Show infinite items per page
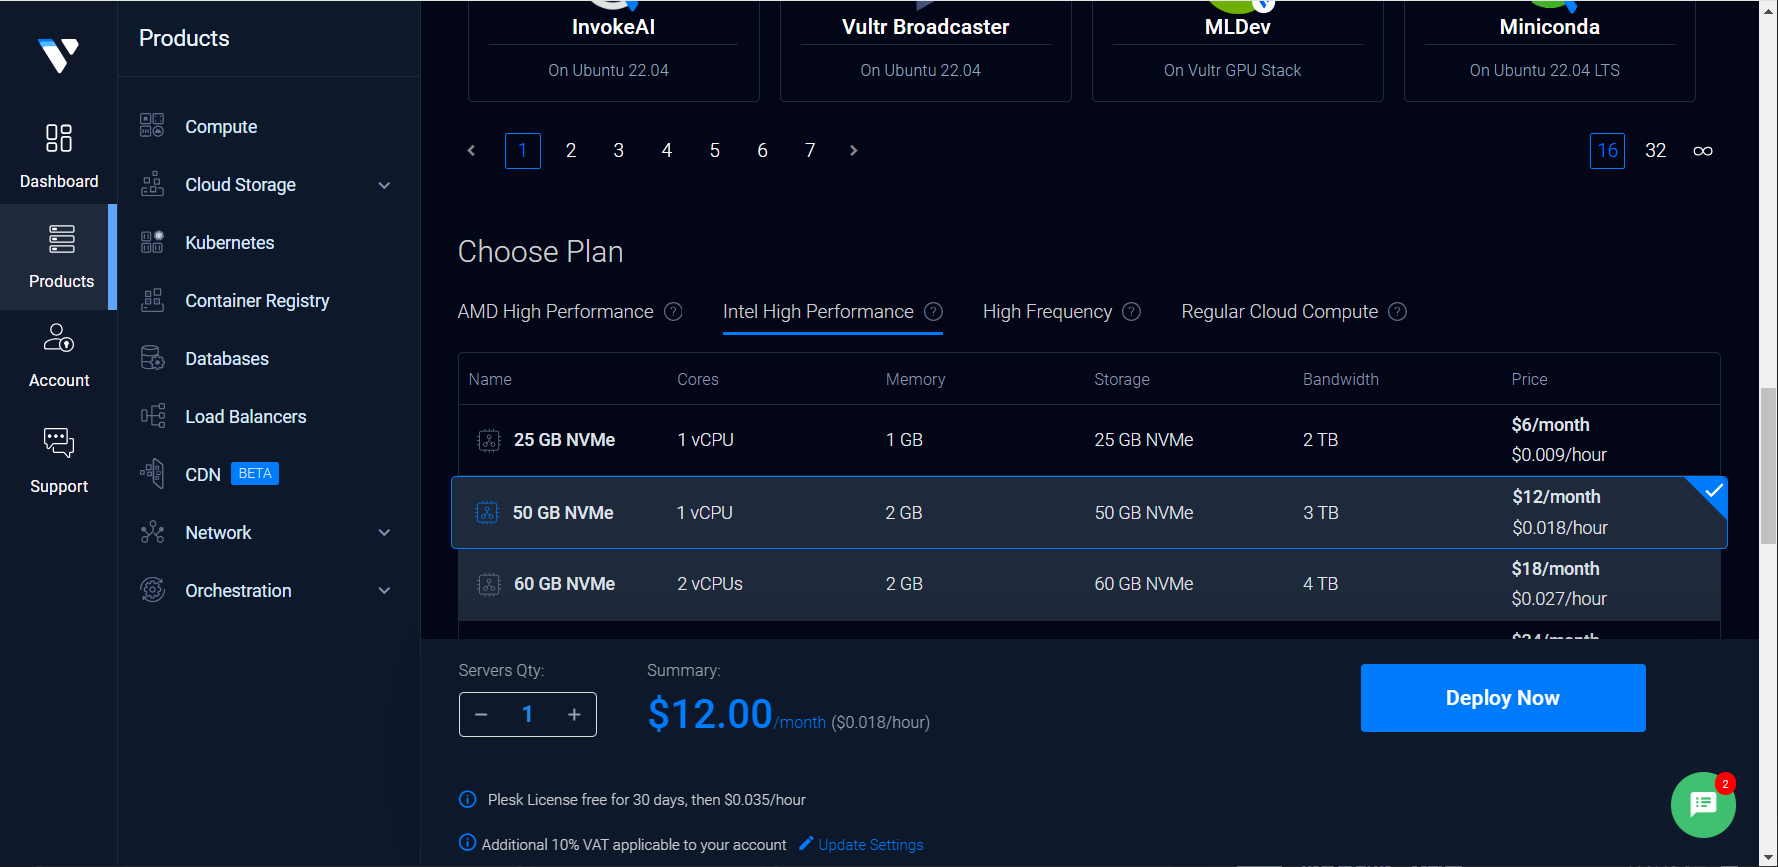Viewport: 1778px width, 867px height. [1703, 151]
